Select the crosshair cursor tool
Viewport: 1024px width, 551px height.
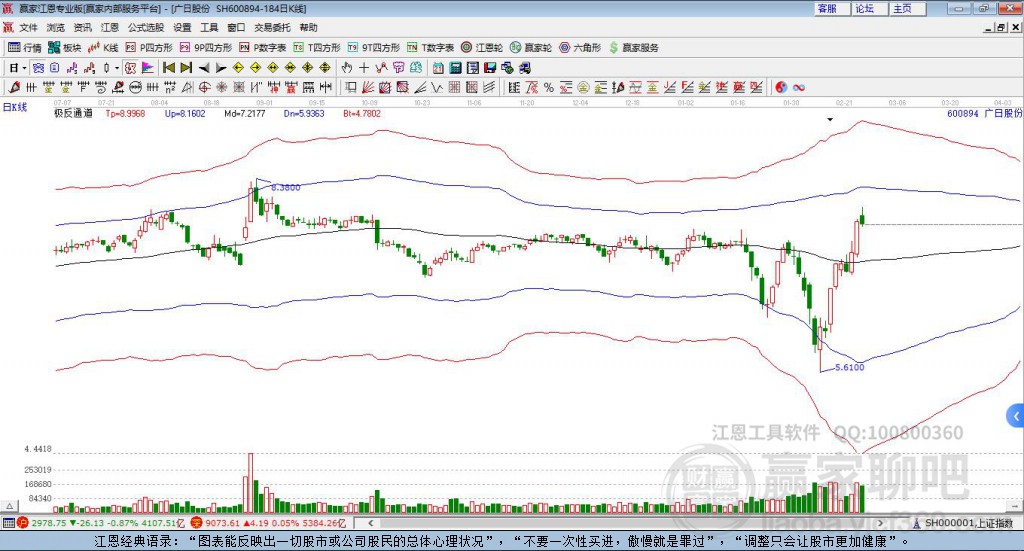[x=364, y=68]
